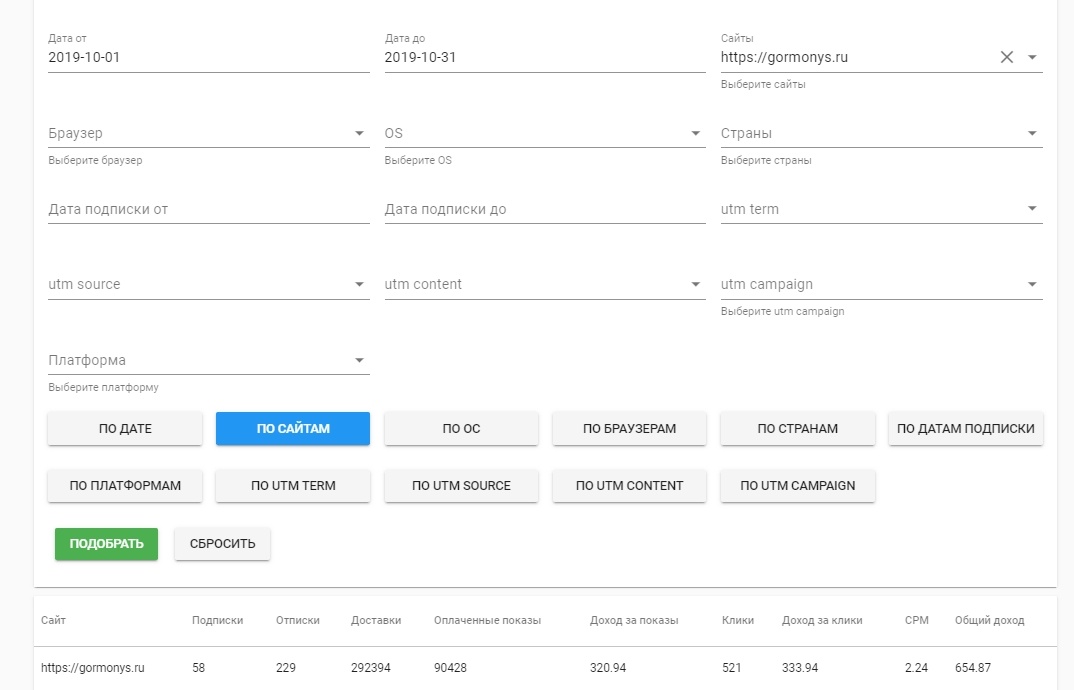
Task: Click the unsubscribes value 229
Action: click(x=286, y=667)
